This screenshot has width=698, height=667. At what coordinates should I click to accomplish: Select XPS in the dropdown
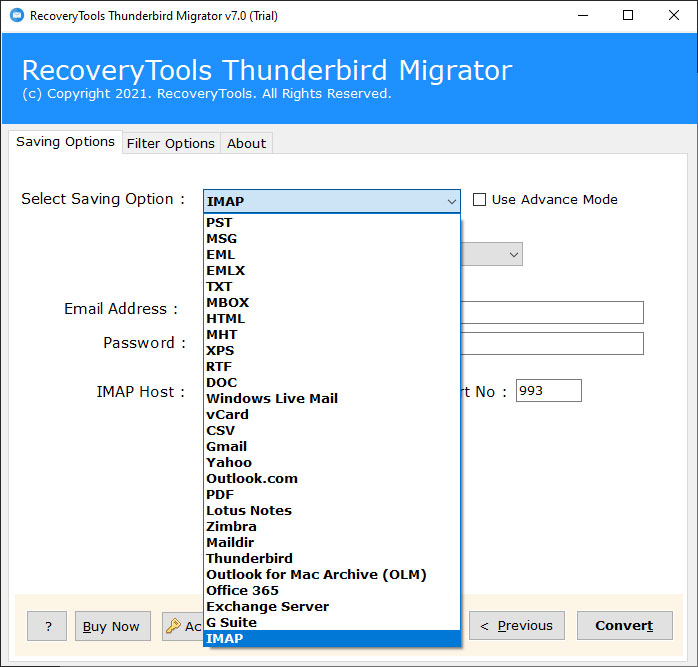332,350
